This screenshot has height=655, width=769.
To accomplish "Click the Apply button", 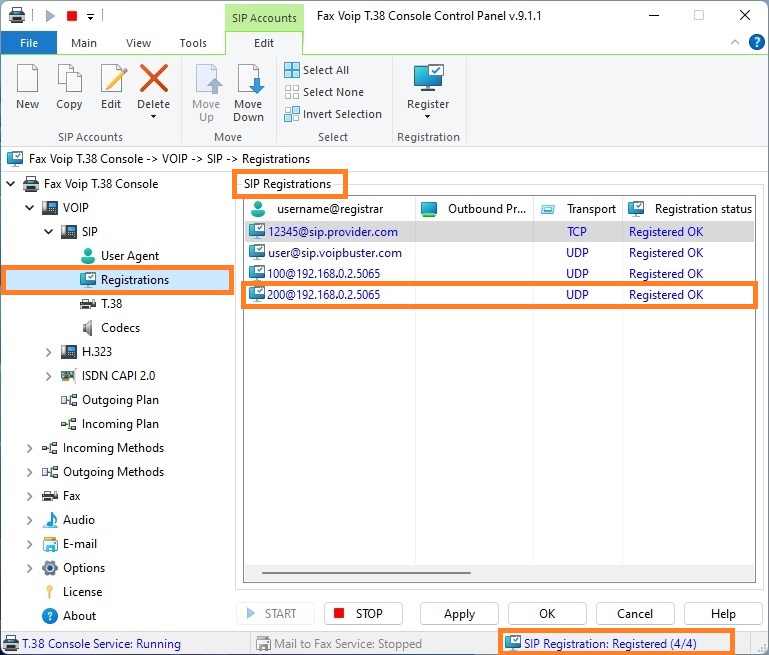I will pos(460,614).
